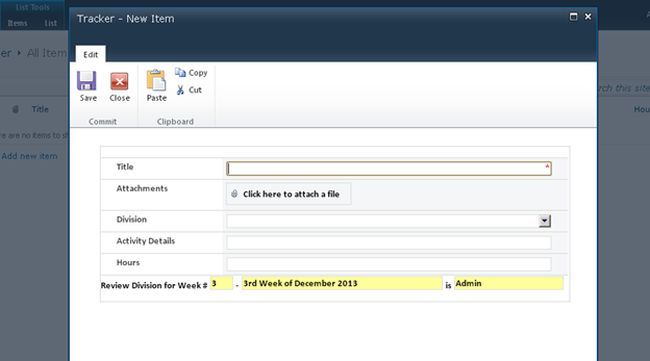The width and height of the screenshot is (650, 361).
Task: Click the Clipboard group label
Action: pos(175,121)
